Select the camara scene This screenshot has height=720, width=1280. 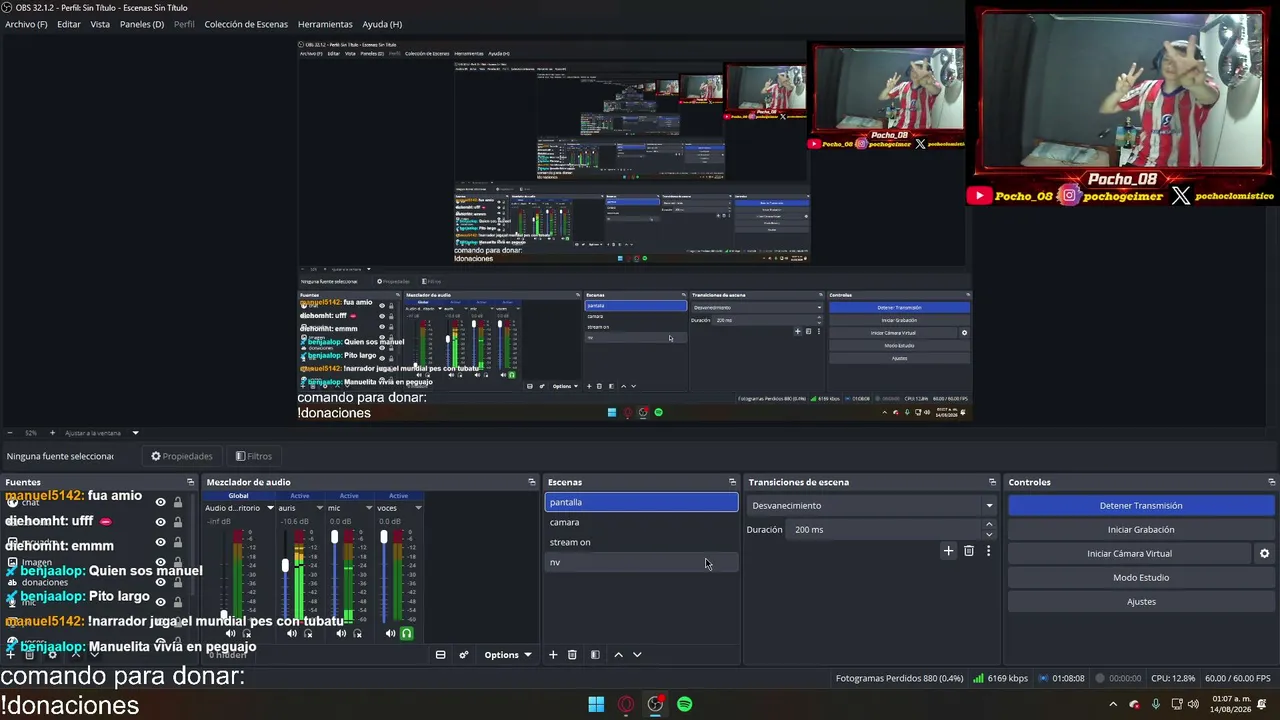click(641, 522)
